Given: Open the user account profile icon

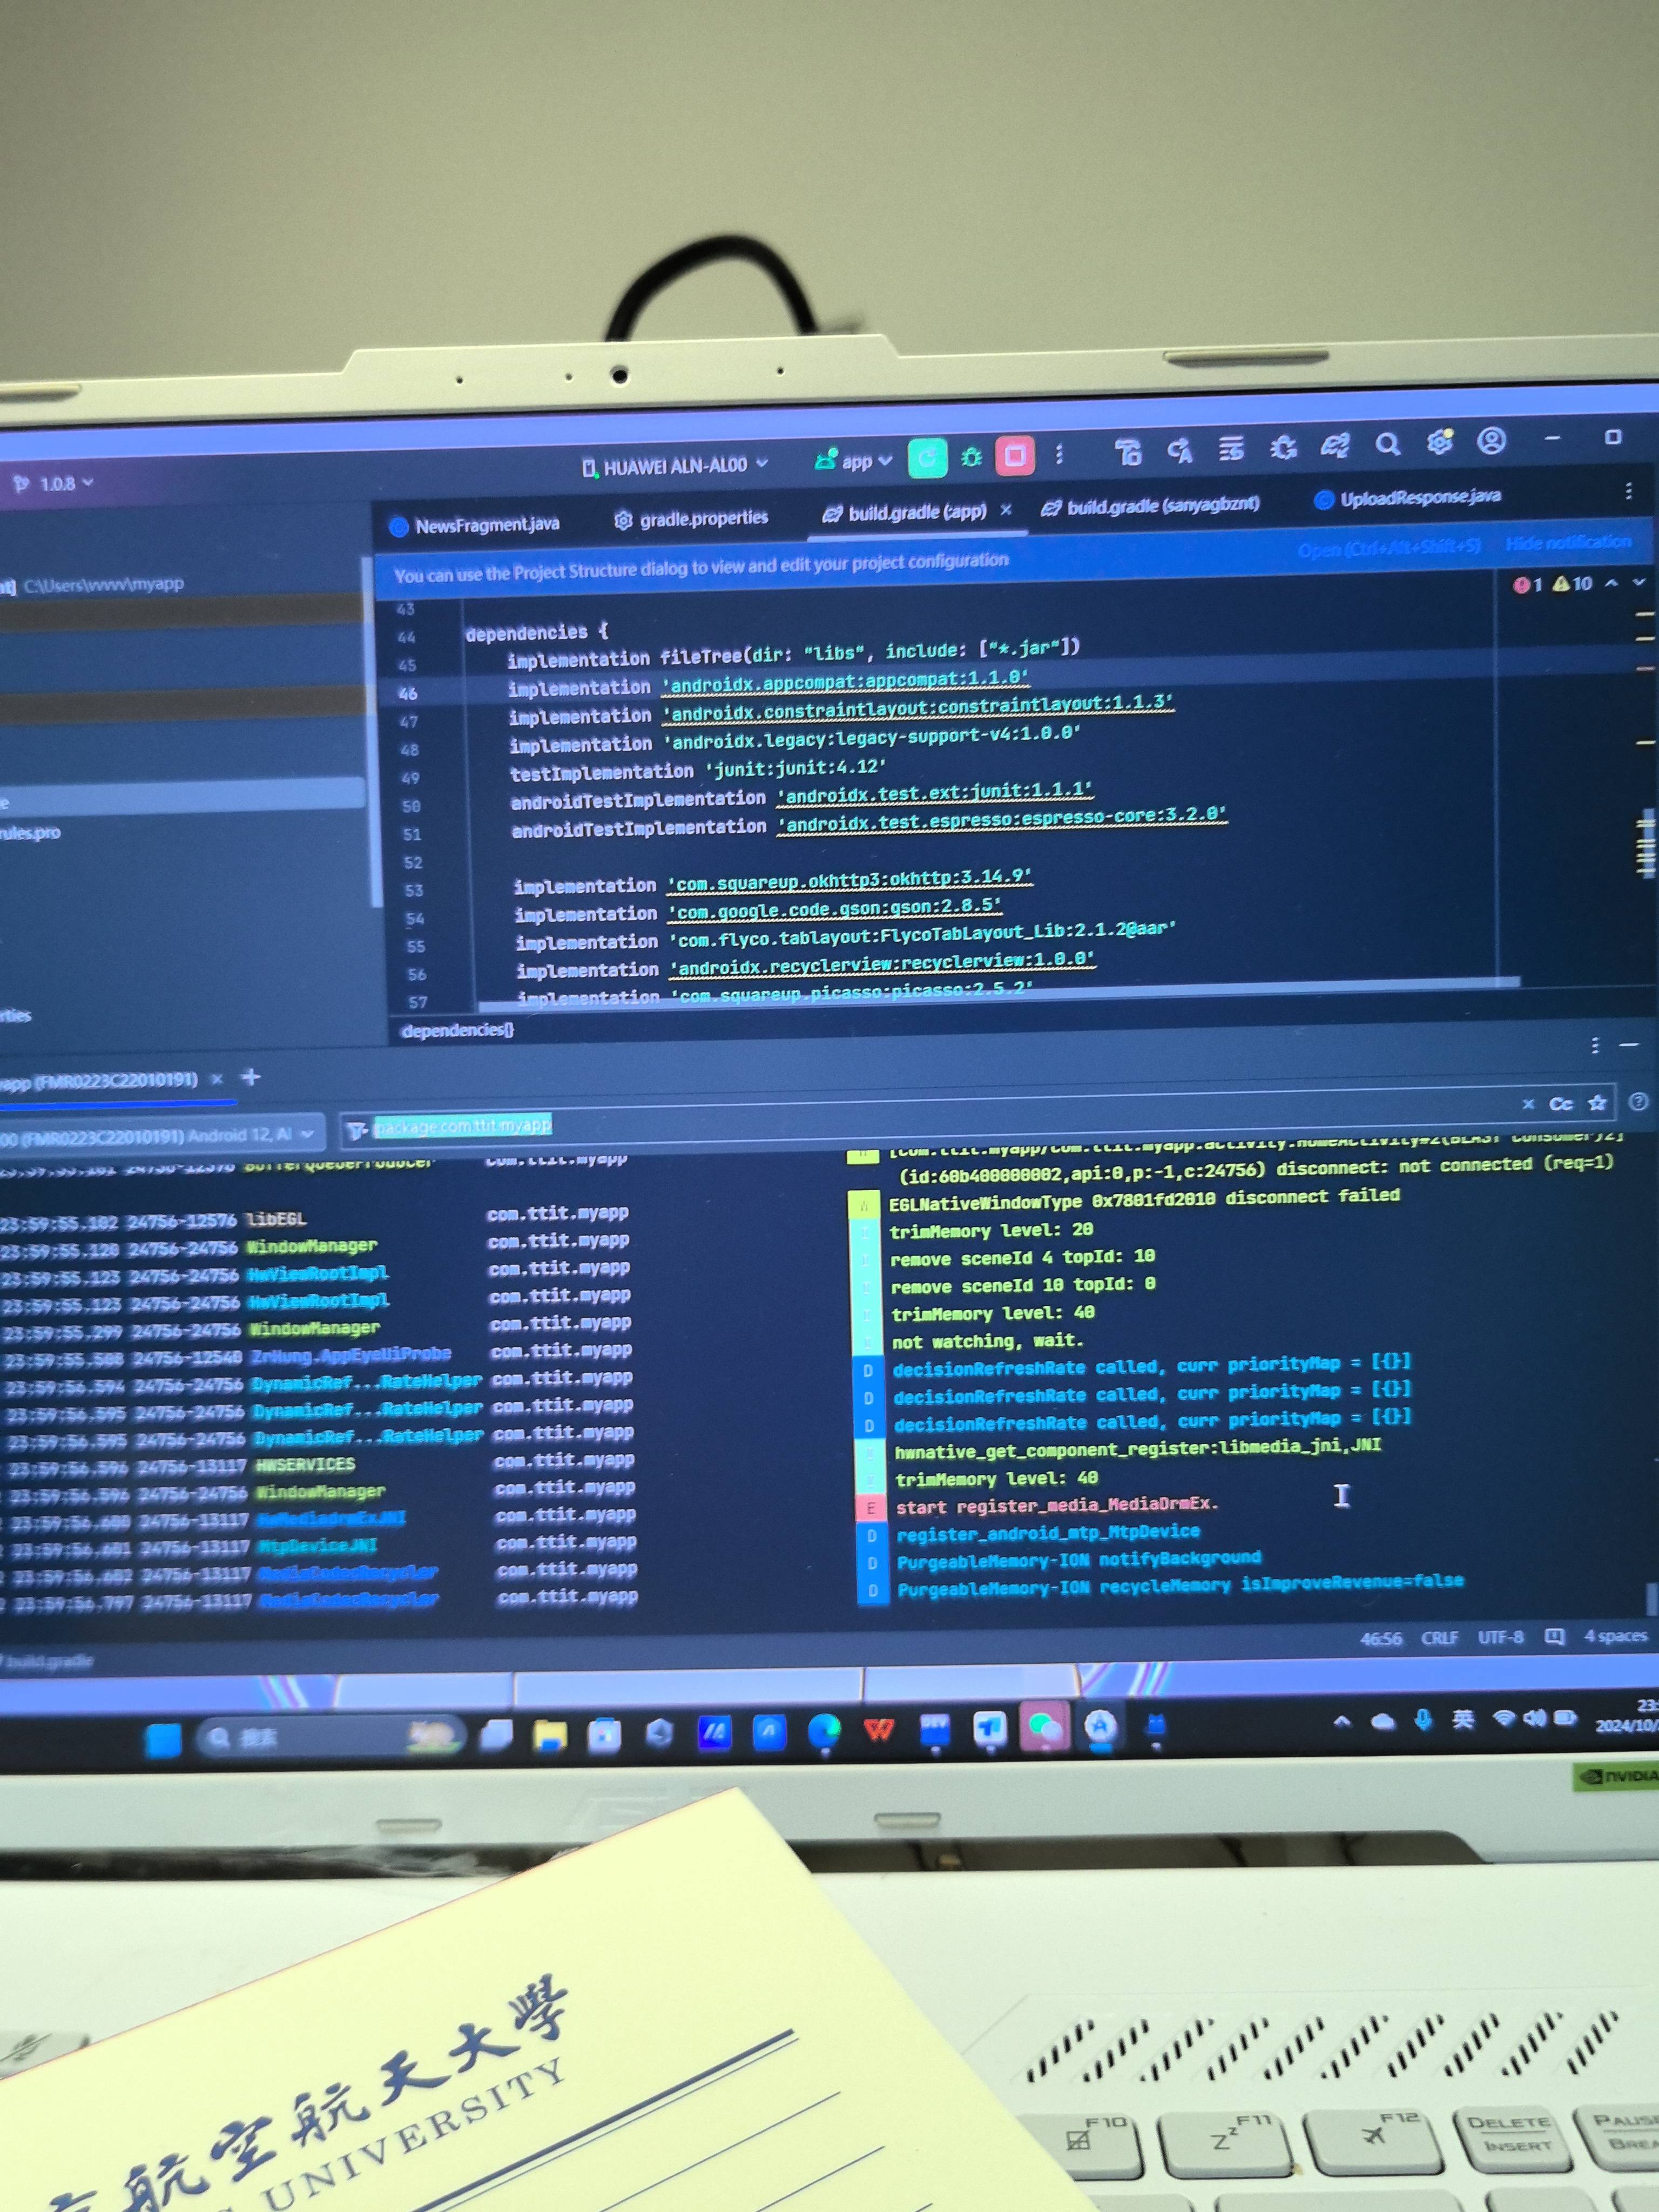Looking at the screenshot, I should tap(1491, 440).
